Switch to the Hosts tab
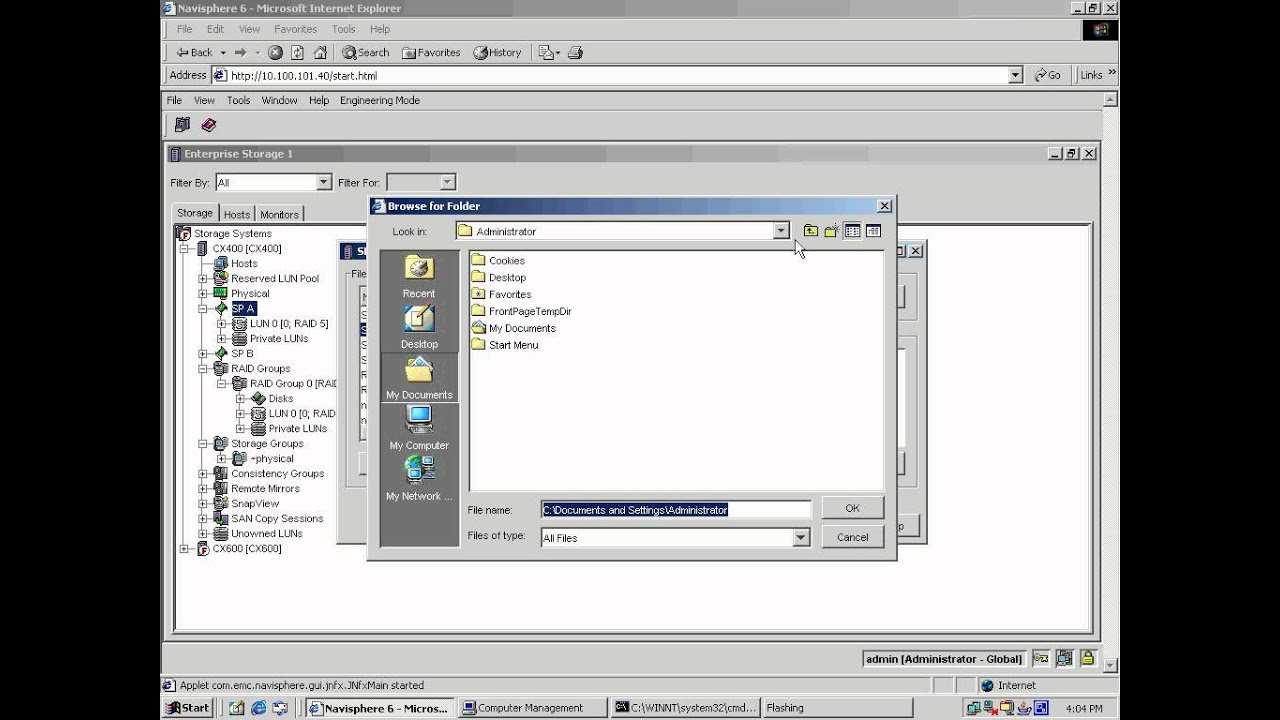The image size is (1280, 720). tap(237, 214)
